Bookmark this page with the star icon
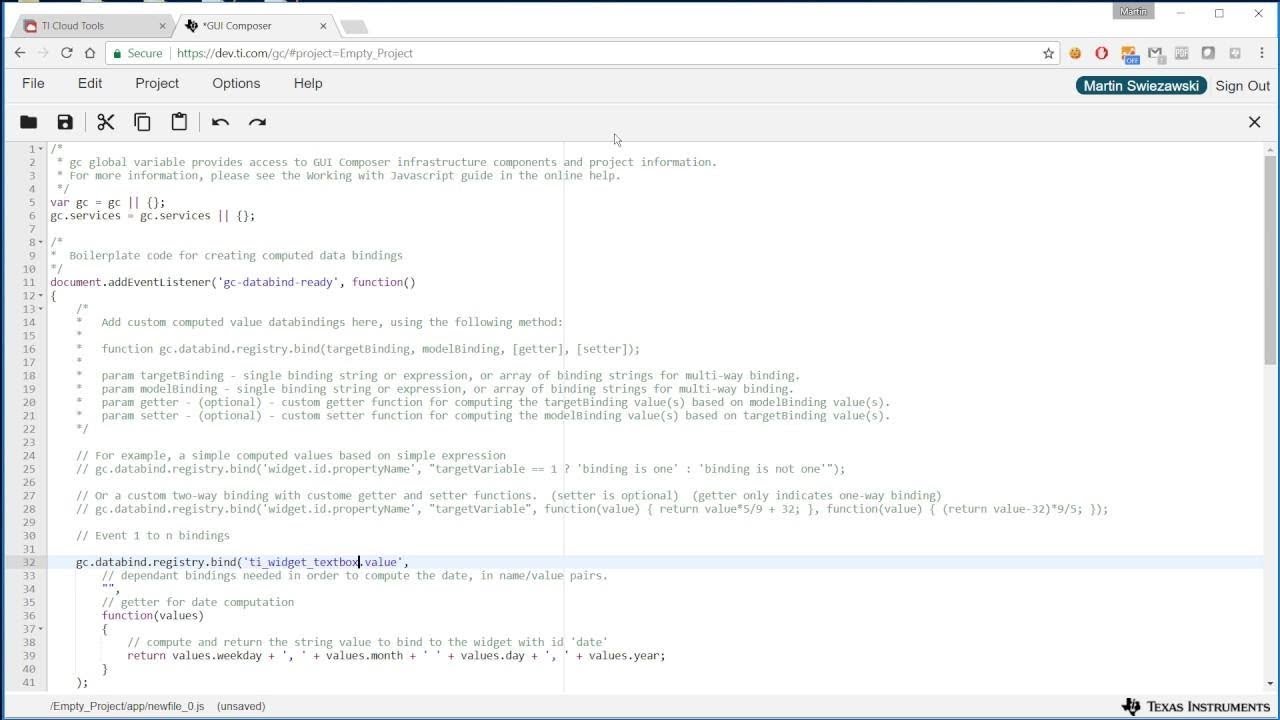 pos(1048,53)
